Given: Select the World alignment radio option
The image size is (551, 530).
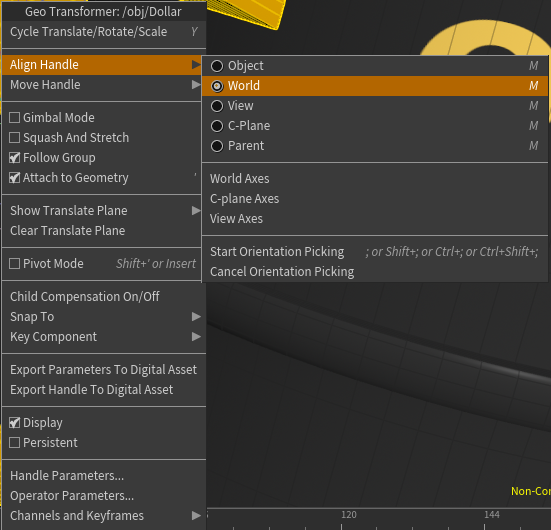Looking at the screenshot, I should (x=217, y=86).
